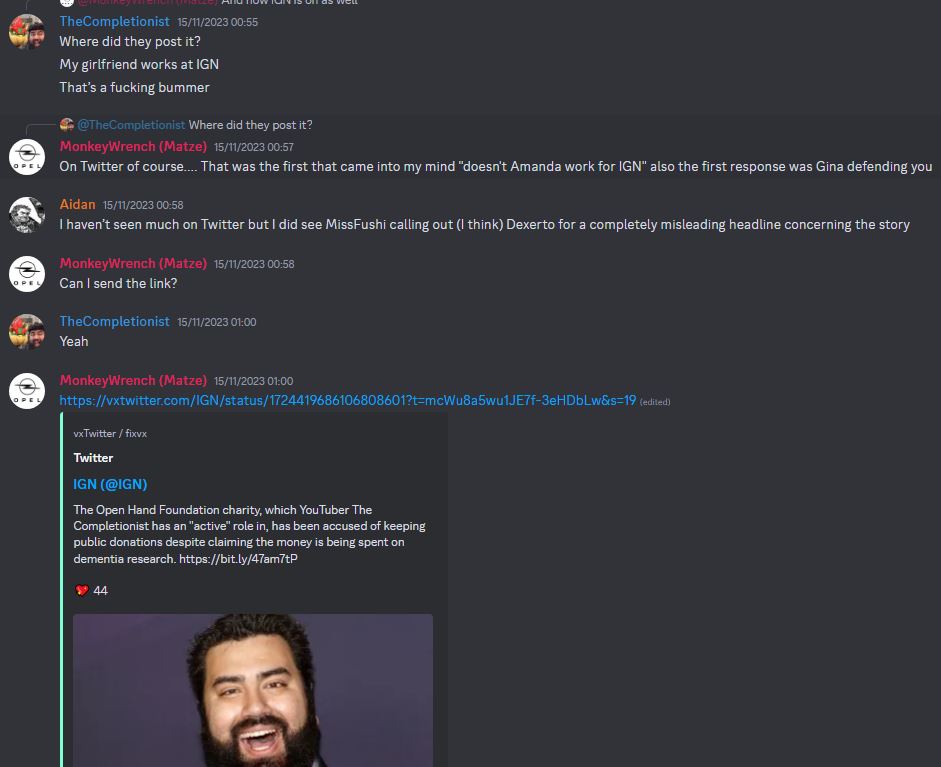Viewport: 941px width, 767px height.
Task: Click the vxTwitter / fixvx provider label
Action: pyautogui.click(x=110, y=433)
